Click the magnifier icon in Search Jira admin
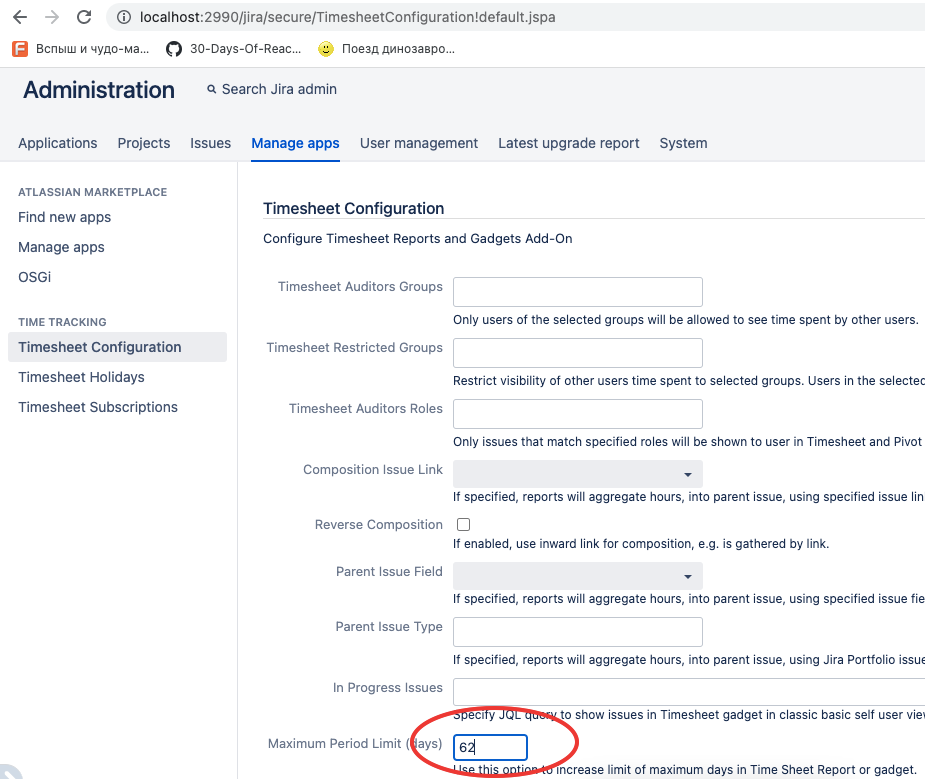The width and height of the screenshot is (925, 779). click(x=211, y=89)
